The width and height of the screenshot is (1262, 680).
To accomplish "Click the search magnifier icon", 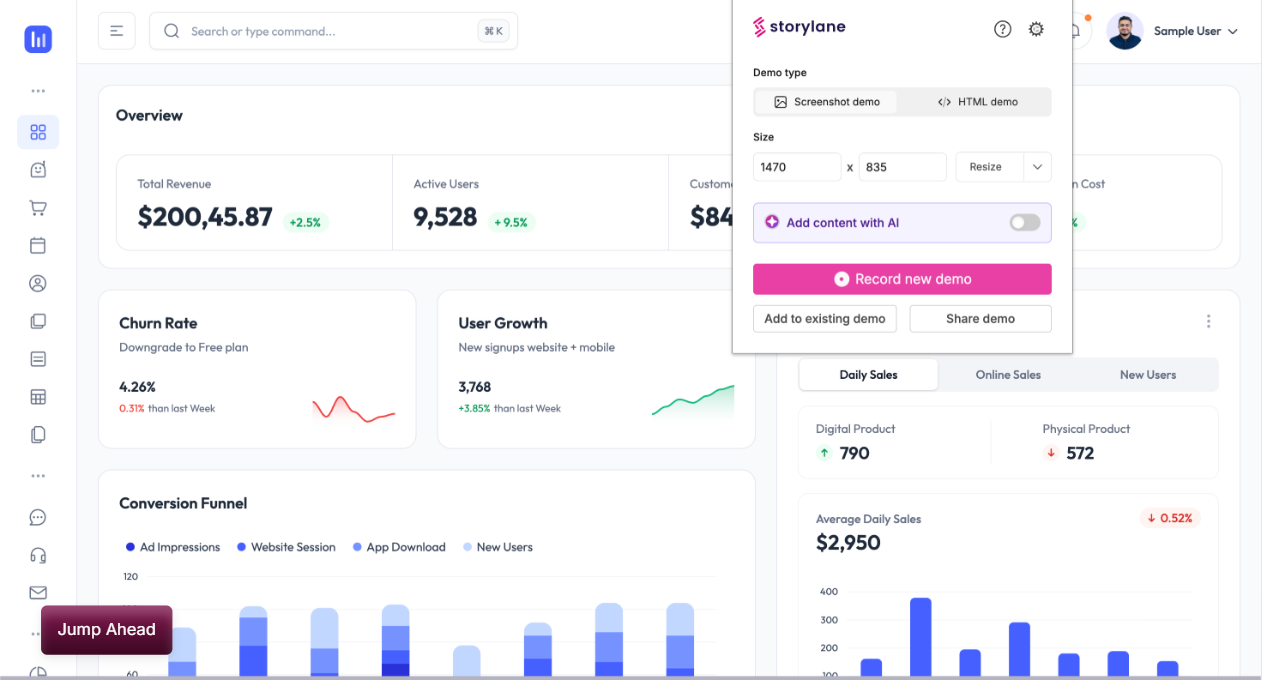I will [171, 31].
